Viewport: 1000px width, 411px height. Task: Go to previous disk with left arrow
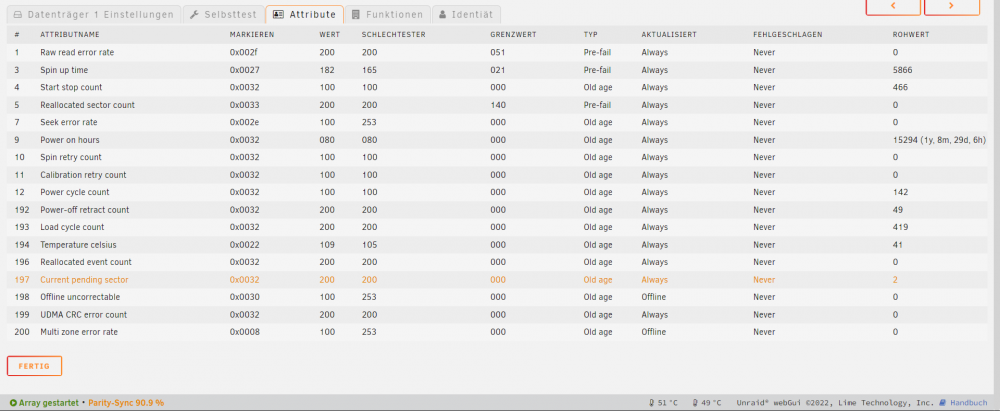tap(893, 6)
